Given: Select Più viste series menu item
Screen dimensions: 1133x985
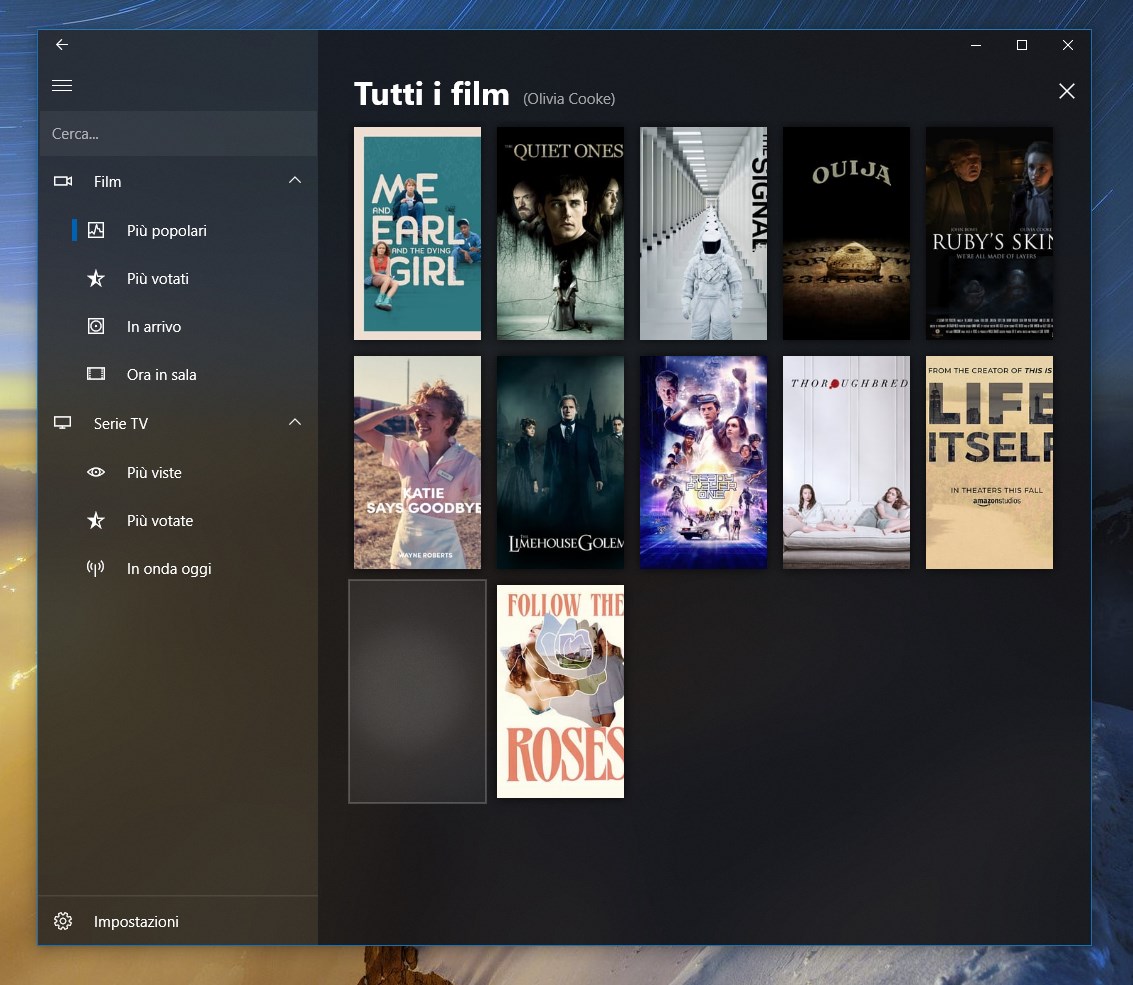Looking at the screenshot, I should [178, 473].
